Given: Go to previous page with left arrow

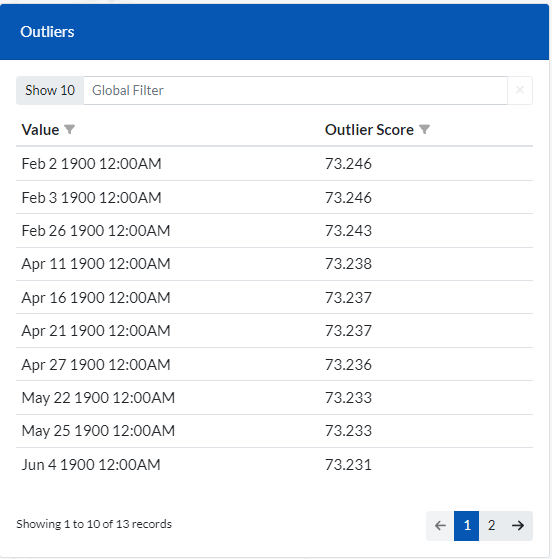Looking at the screenshot, I should pos(440,525).
